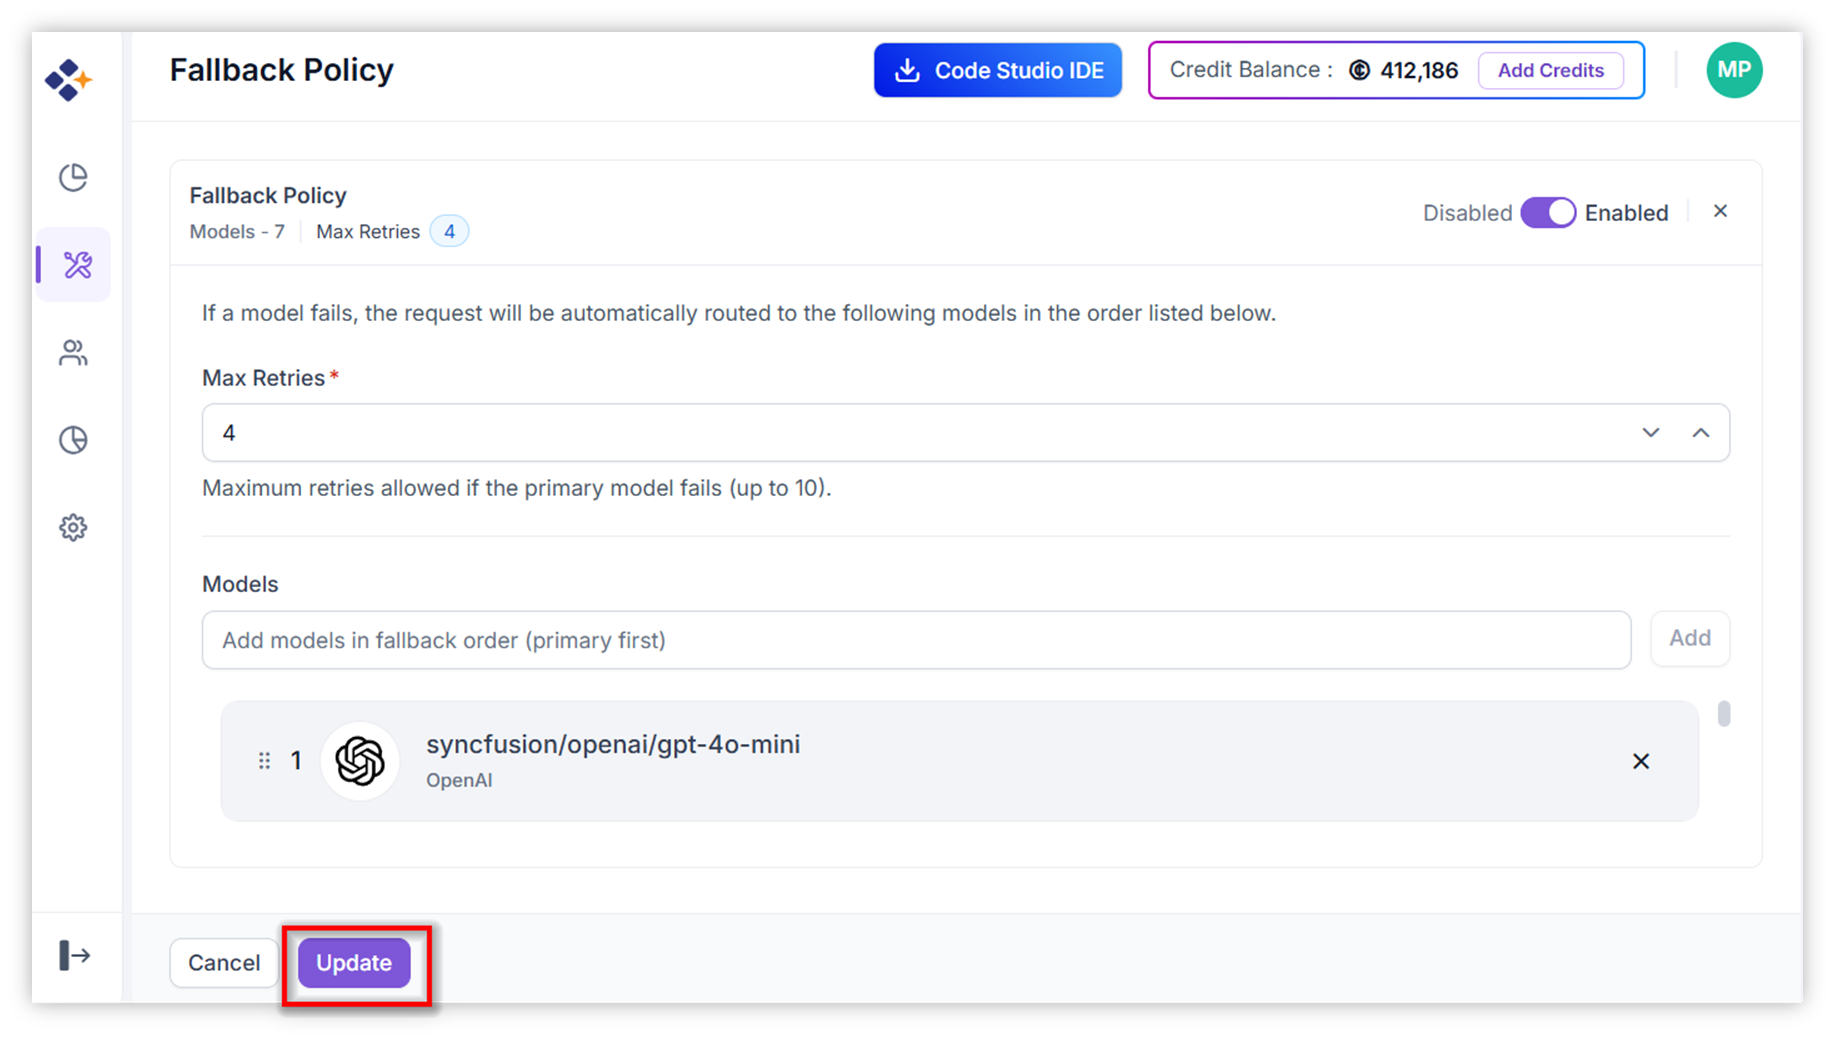Click the Add Credits button

tap(1551, 70)
